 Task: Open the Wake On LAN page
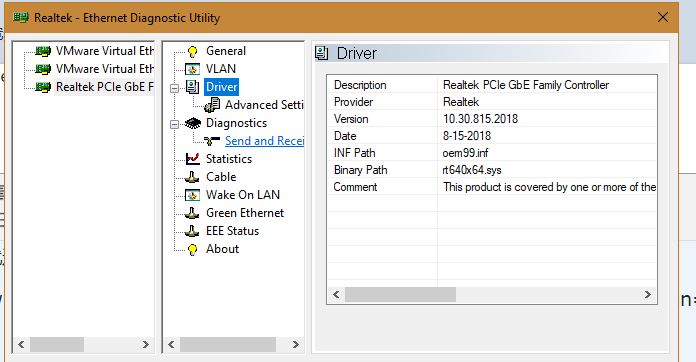243,195
